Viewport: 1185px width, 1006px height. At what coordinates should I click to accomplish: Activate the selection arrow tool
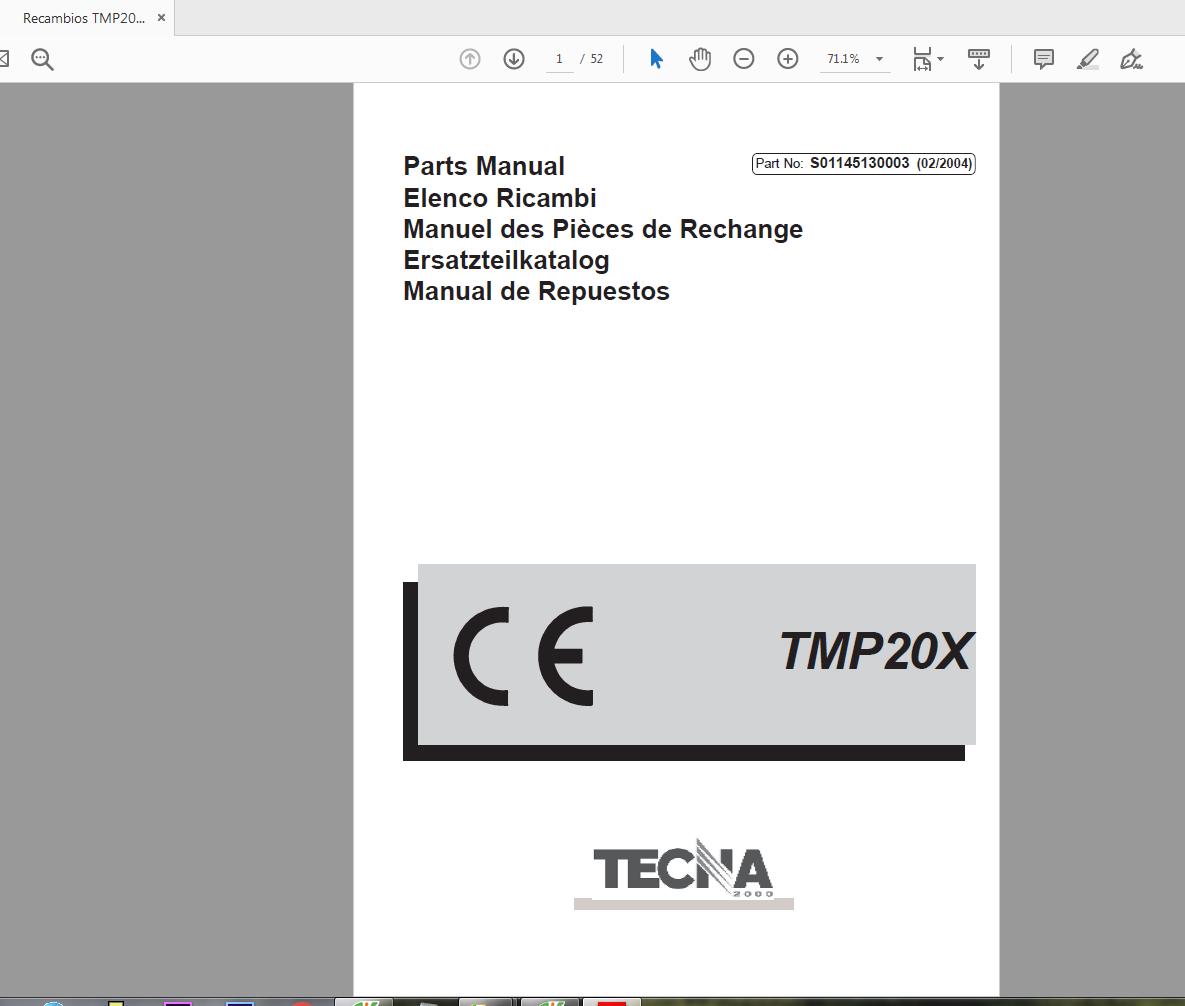click(x=656, y=59)
